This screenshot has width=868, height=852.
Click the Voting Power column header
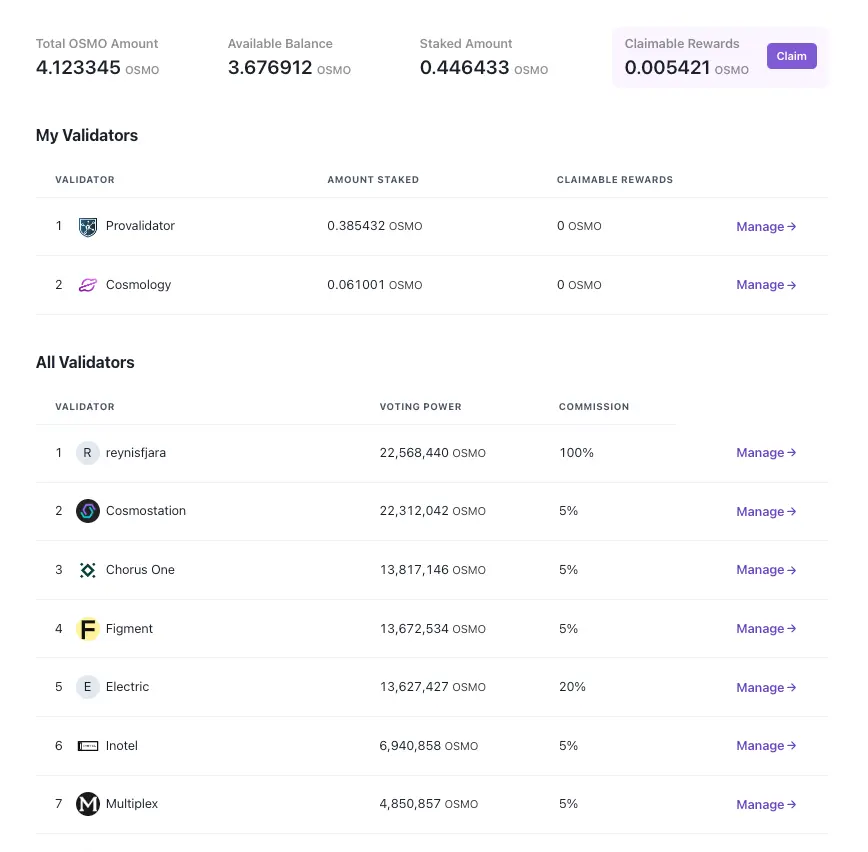(x=420, y=407)
